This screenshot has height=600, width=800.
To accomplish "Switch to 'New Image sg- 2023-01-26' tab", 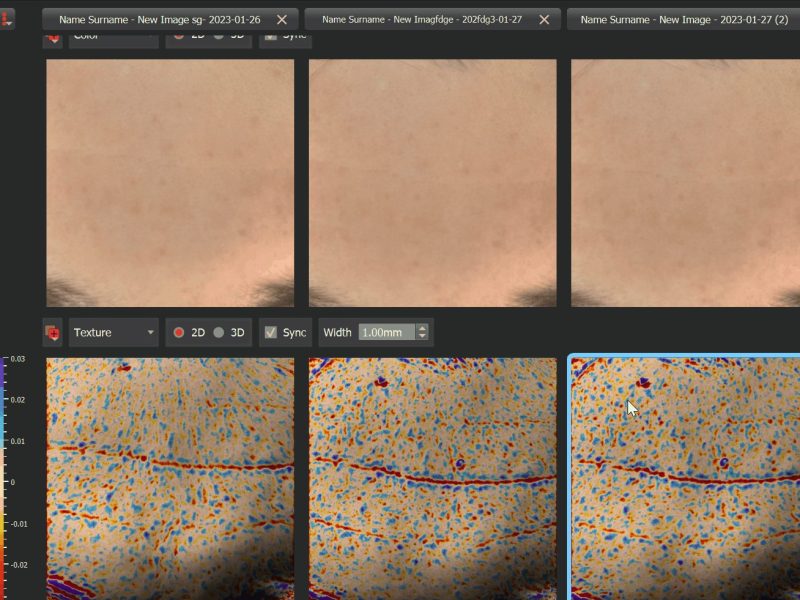I will point(160,20).
